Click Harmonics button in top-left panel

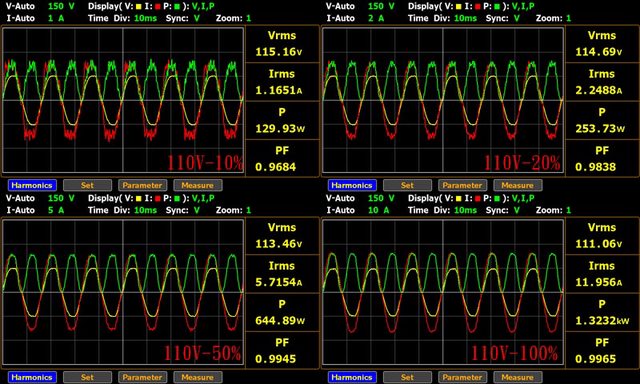32,185
